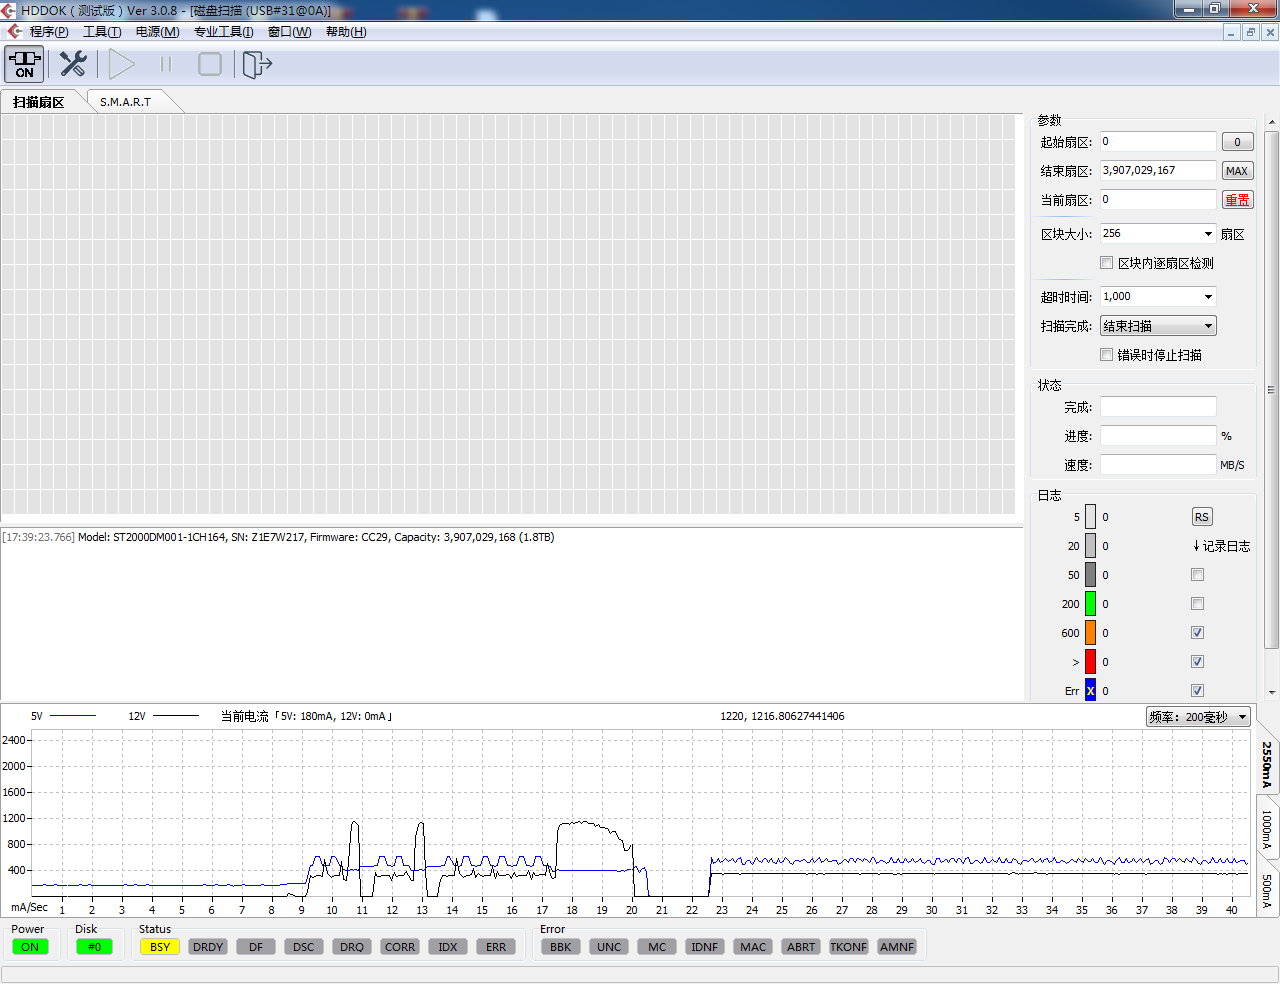Untick the log checkbox for the Err row

pos(1198,691)
